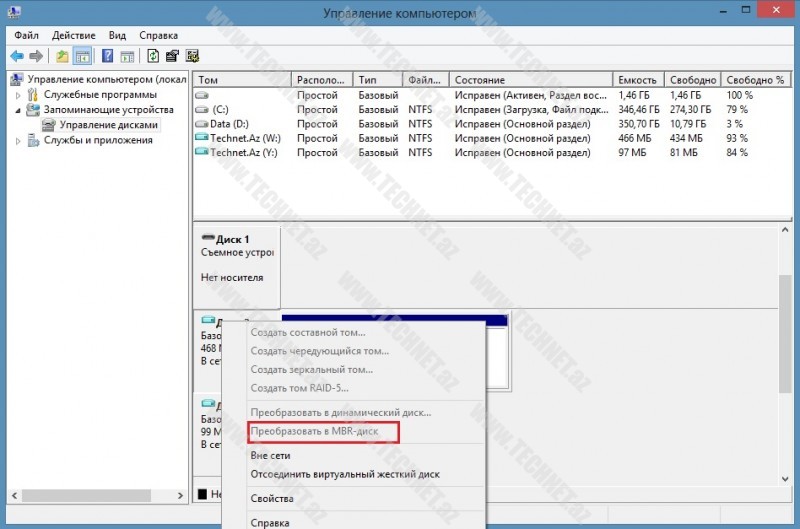Click the Forward arrow toolbar icon
Screen dimensions: 800x529
[x=36, y=56]
